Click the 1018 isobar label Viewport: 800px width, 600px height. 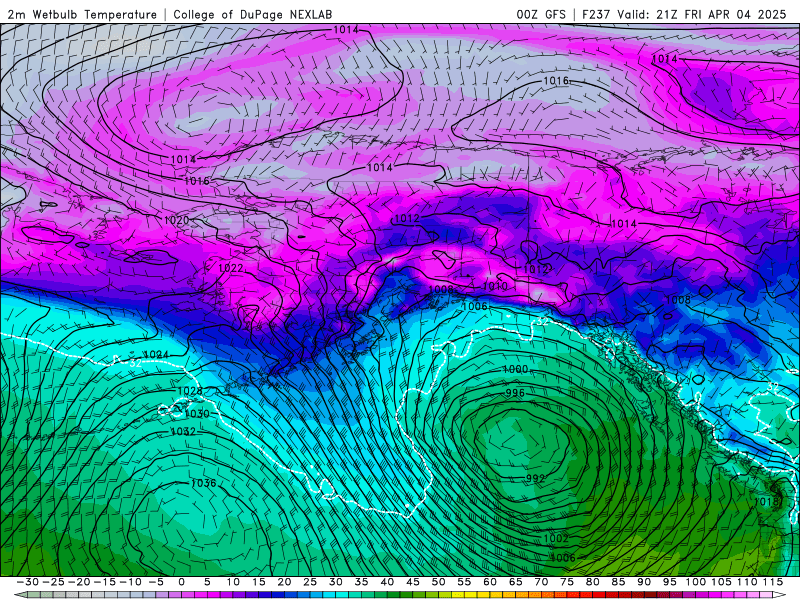click(767, 502)
